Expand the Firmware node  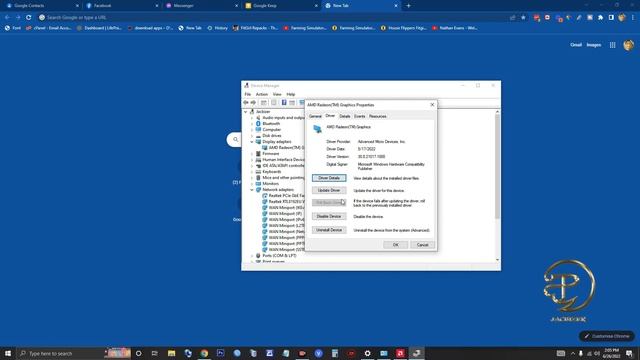[x=252, y=154]
